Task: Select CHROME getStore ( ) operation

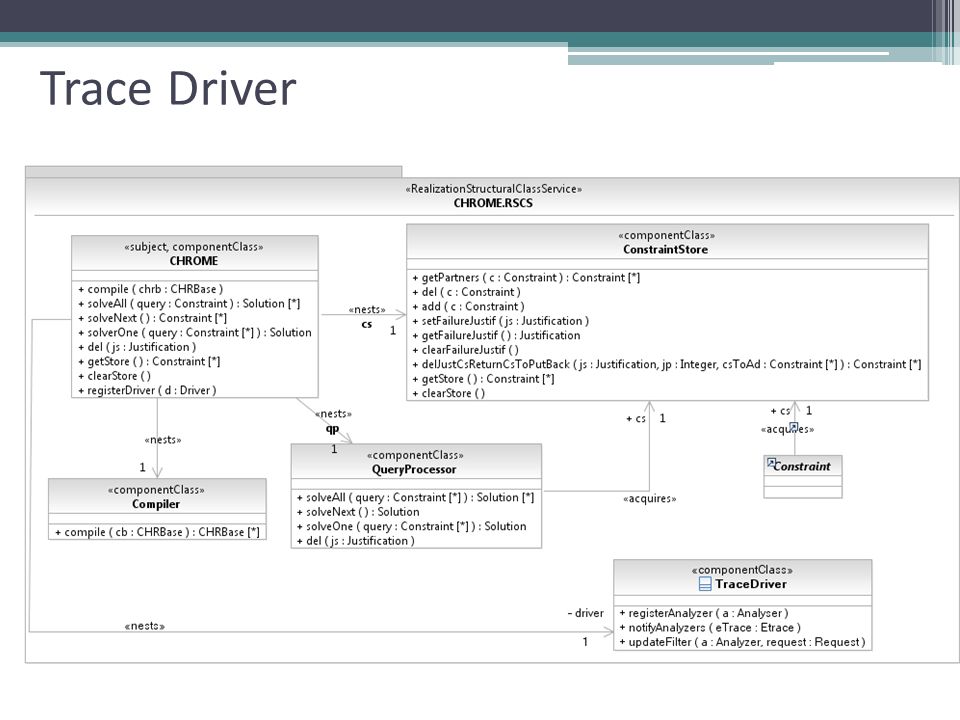Action: [149, 362]
